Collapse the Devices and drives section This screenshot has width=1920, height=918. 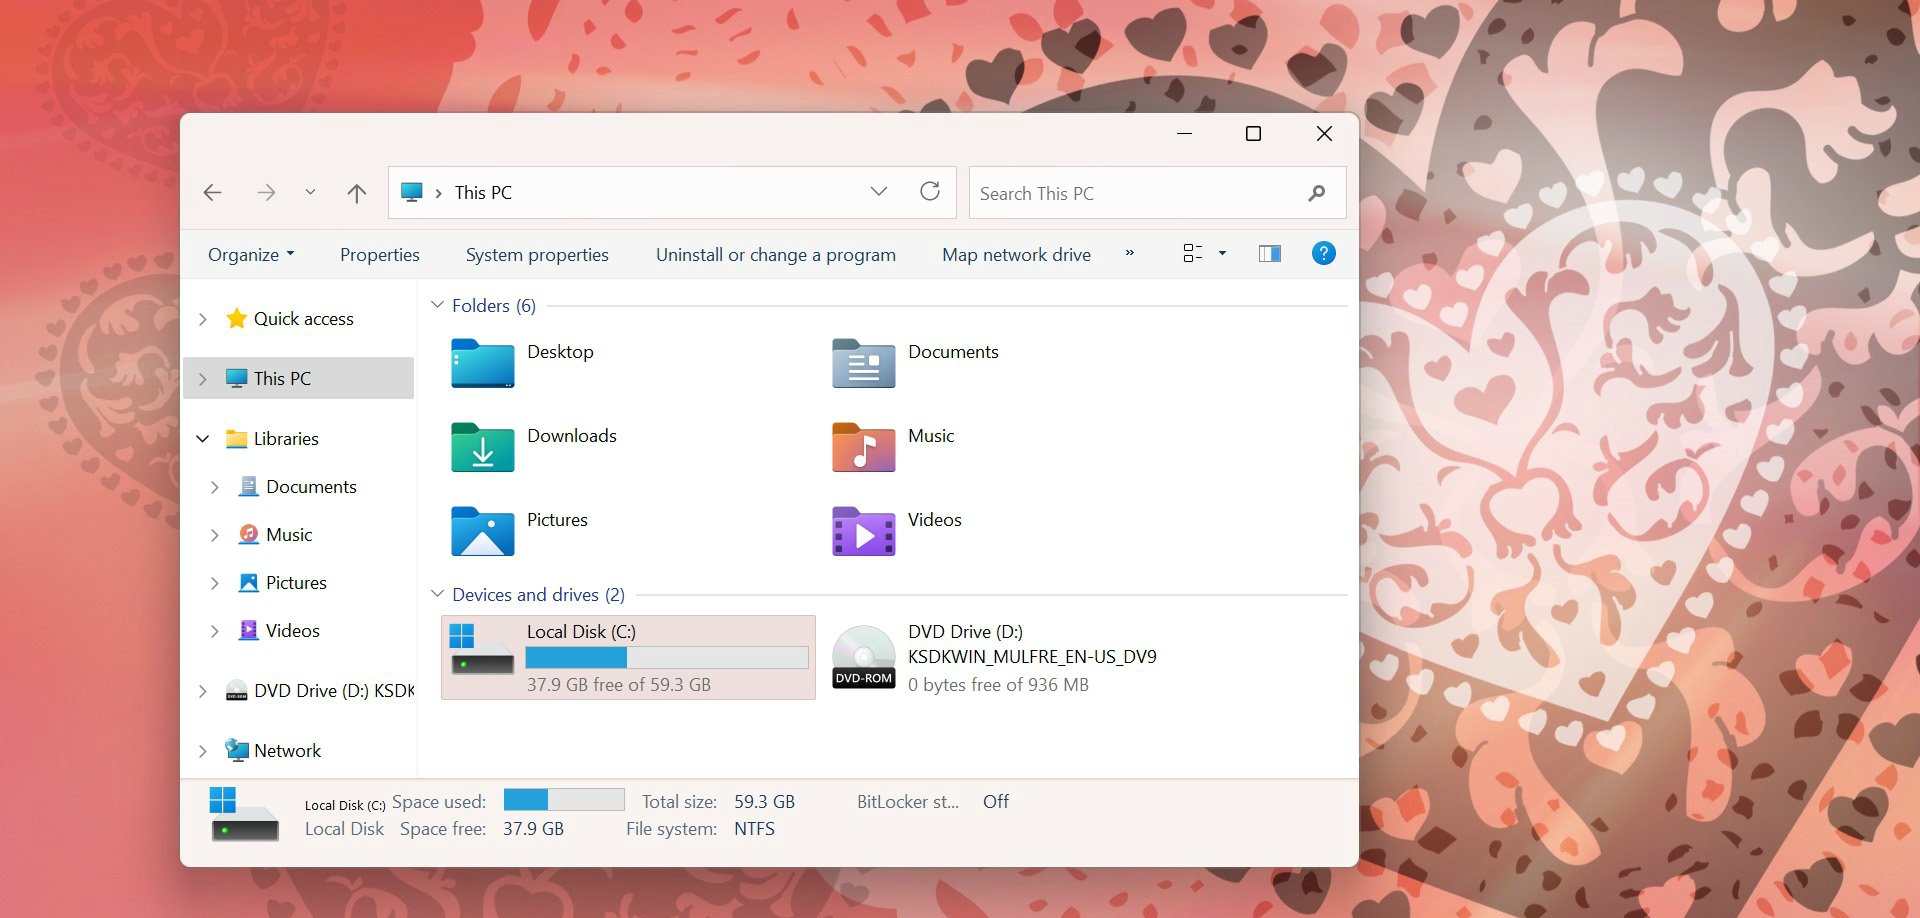tap(436, 594)
